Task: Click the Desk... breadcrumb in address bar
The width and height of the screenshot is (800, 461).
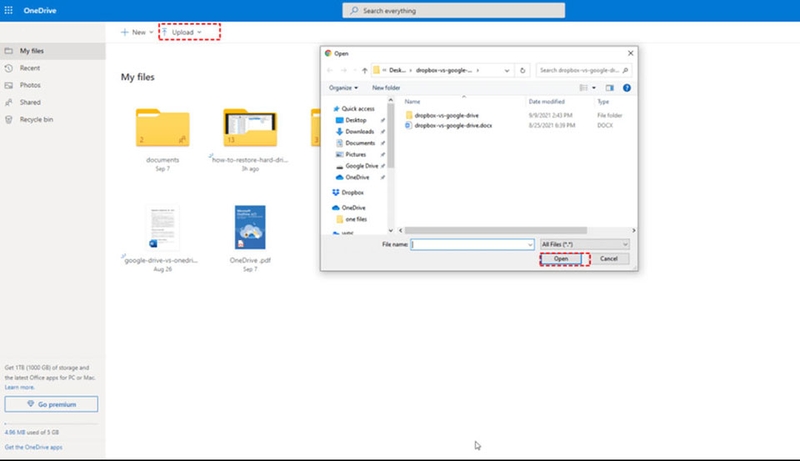Action: (397, 70)
